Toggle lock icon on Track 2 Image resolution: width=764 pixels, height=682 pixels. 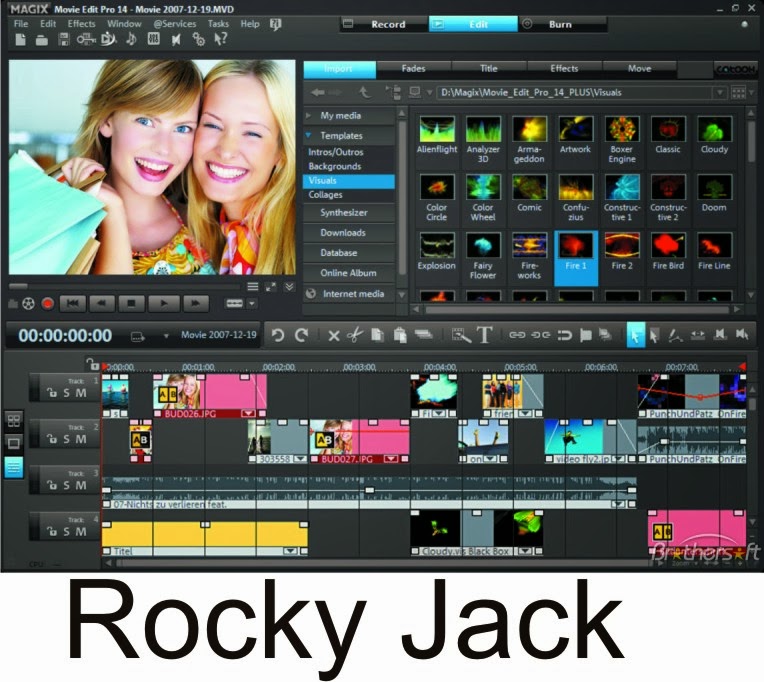(x=52, y=439)
